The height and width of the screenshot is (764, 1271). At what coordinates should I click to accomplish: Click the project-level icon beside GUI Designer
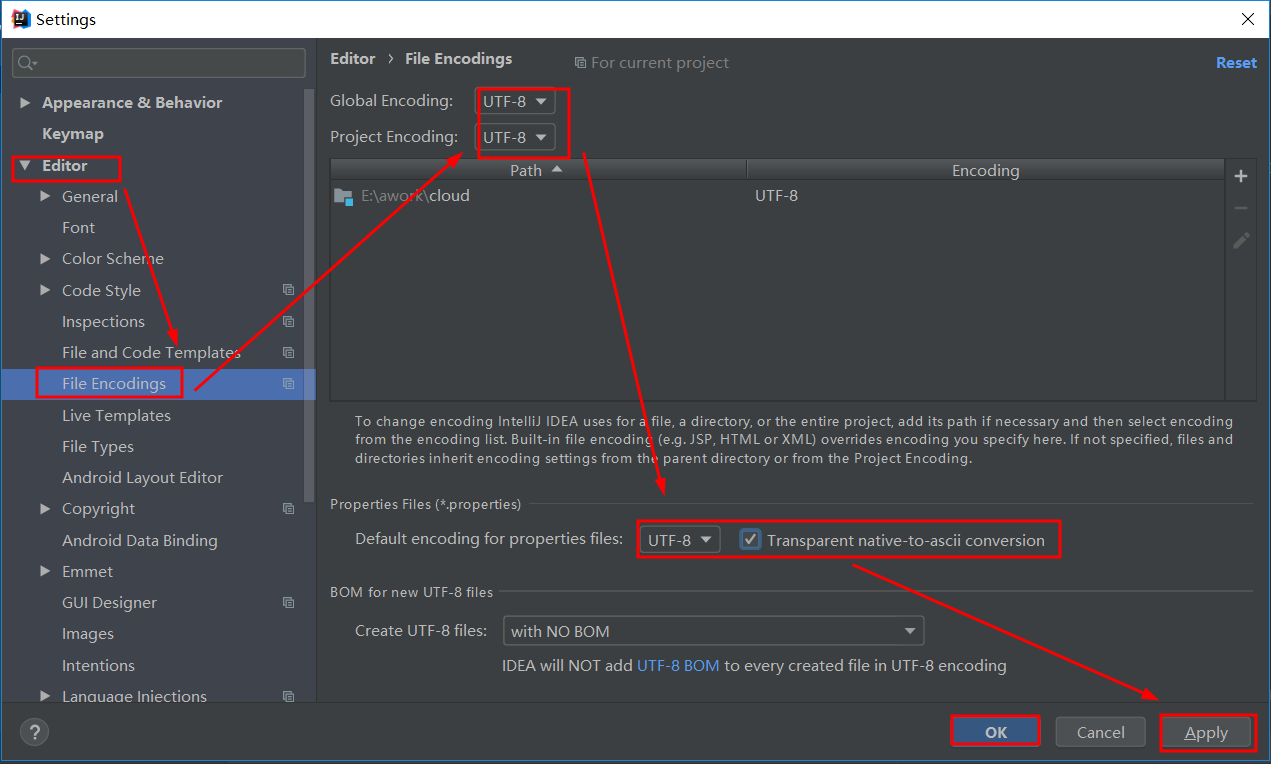288,602
